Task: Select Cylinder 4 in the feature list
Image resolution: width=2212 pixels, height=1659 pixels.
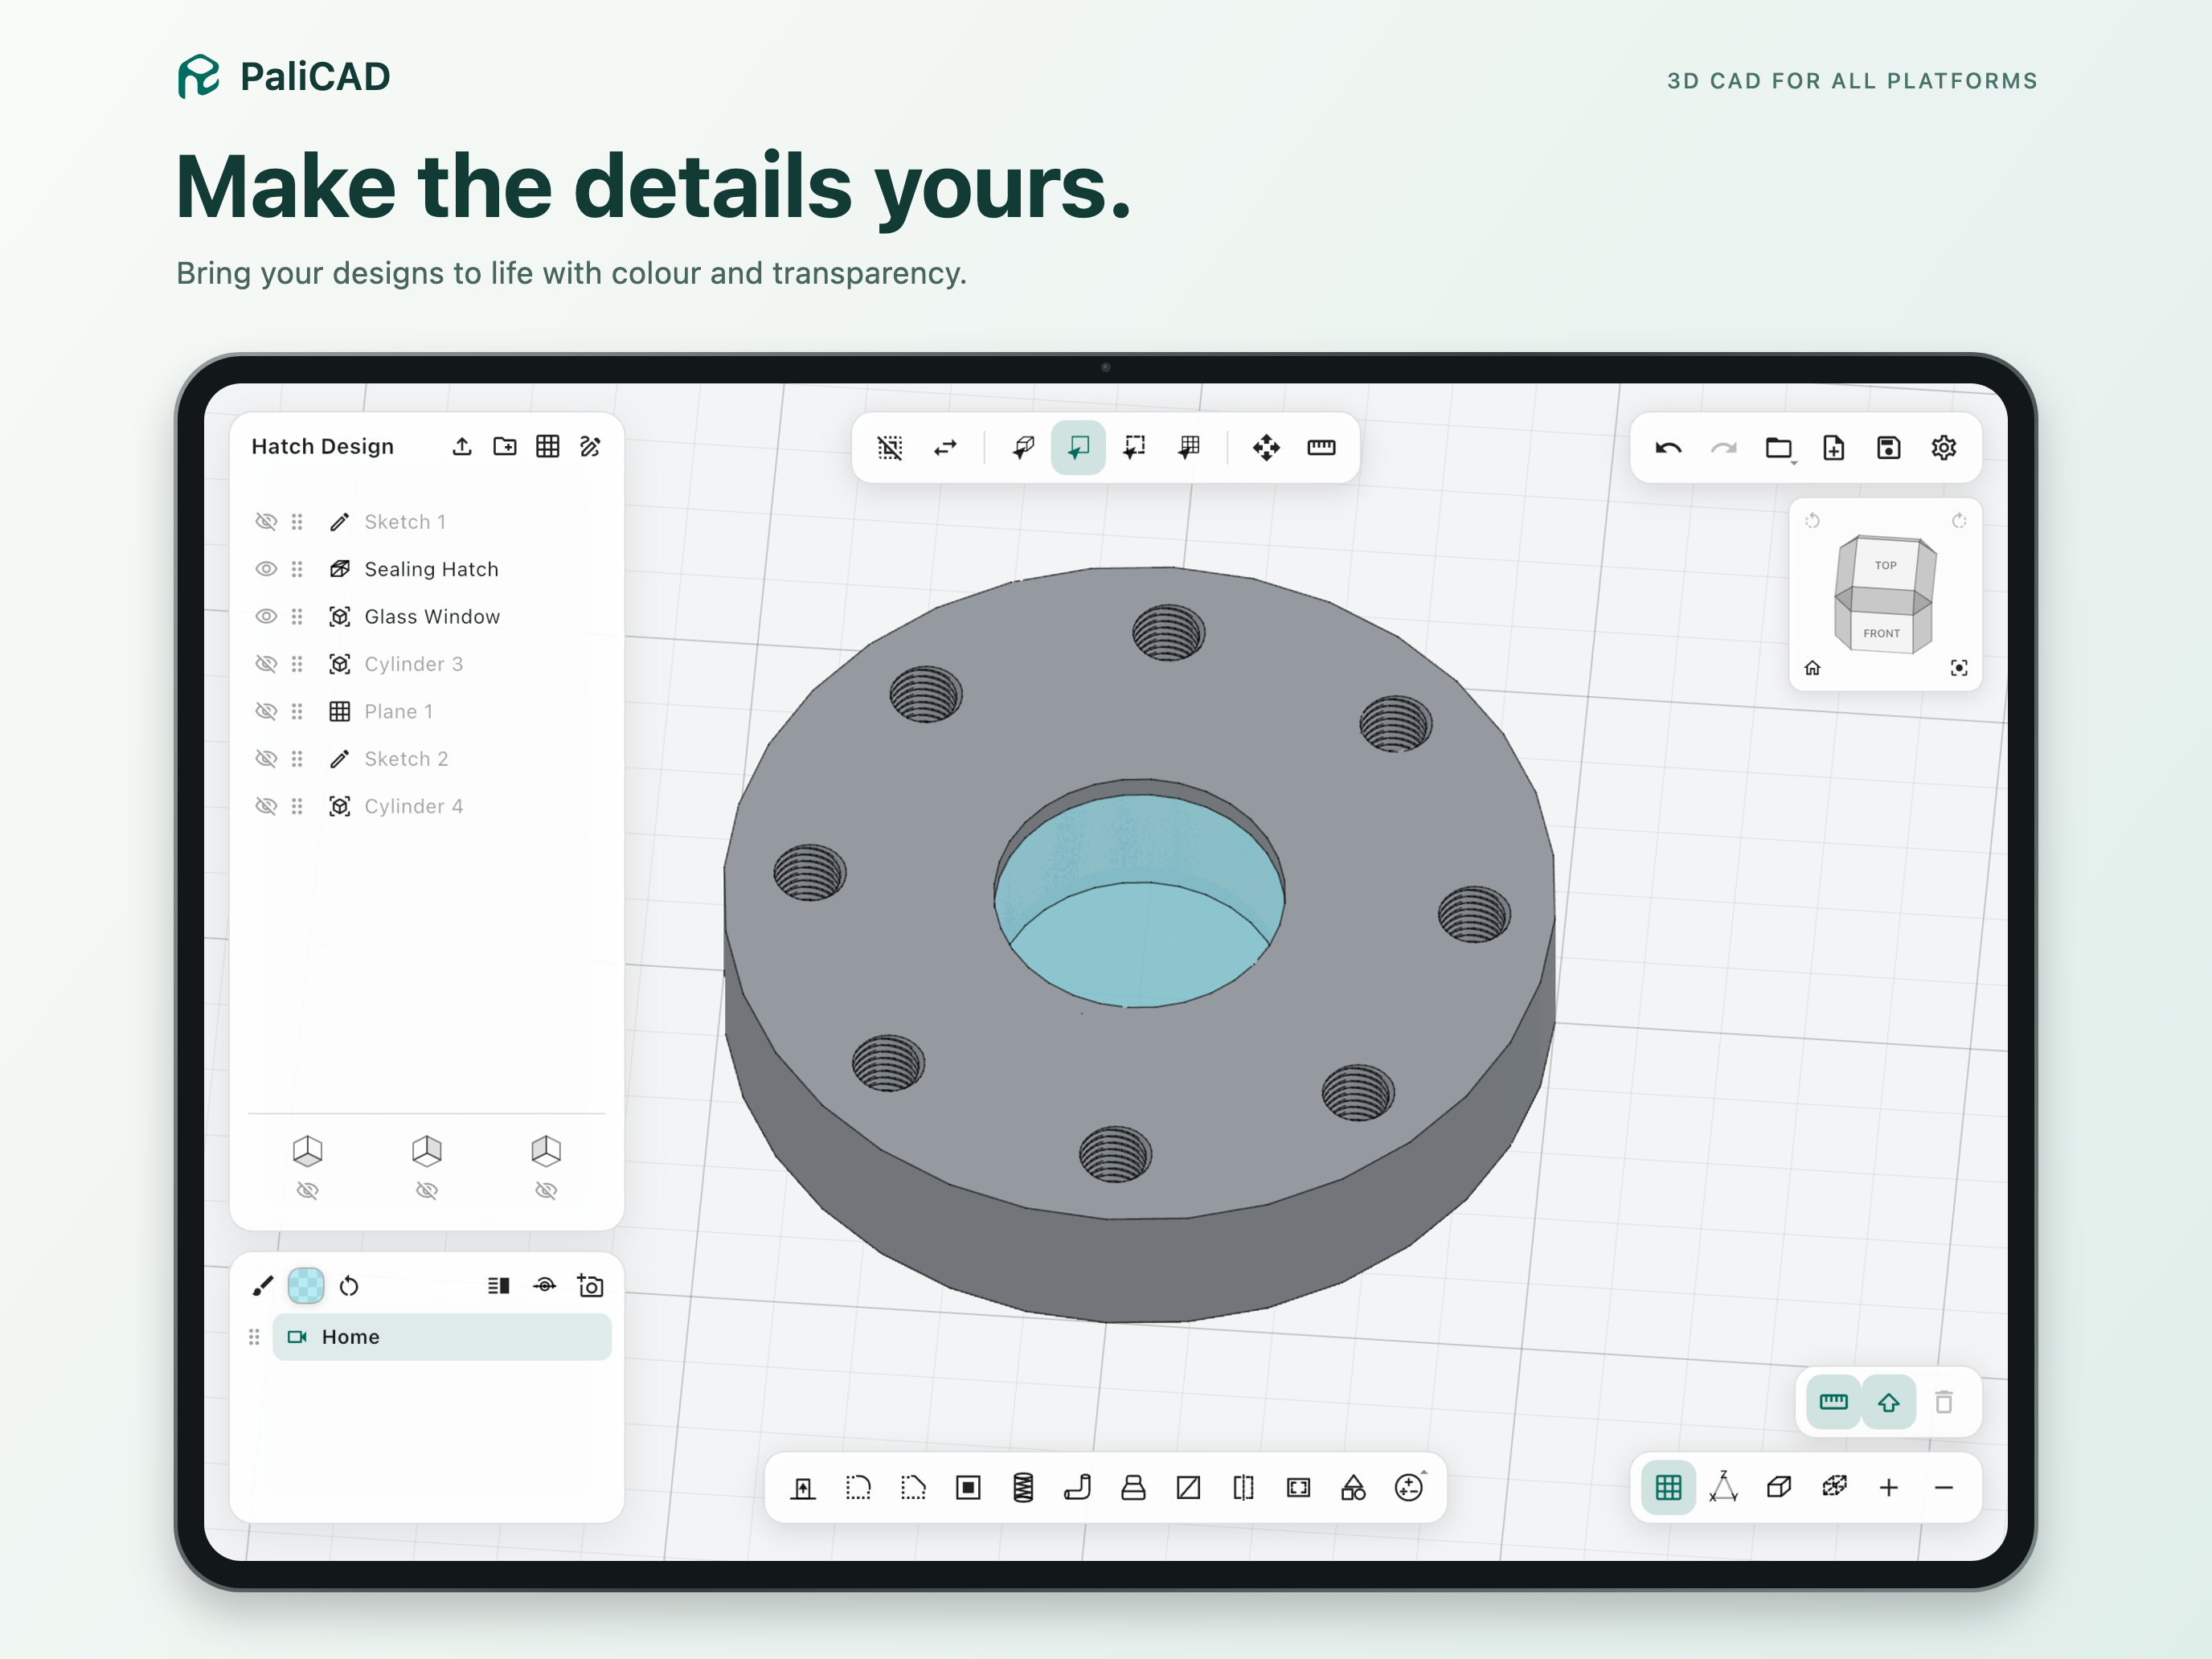Action: 413,806
